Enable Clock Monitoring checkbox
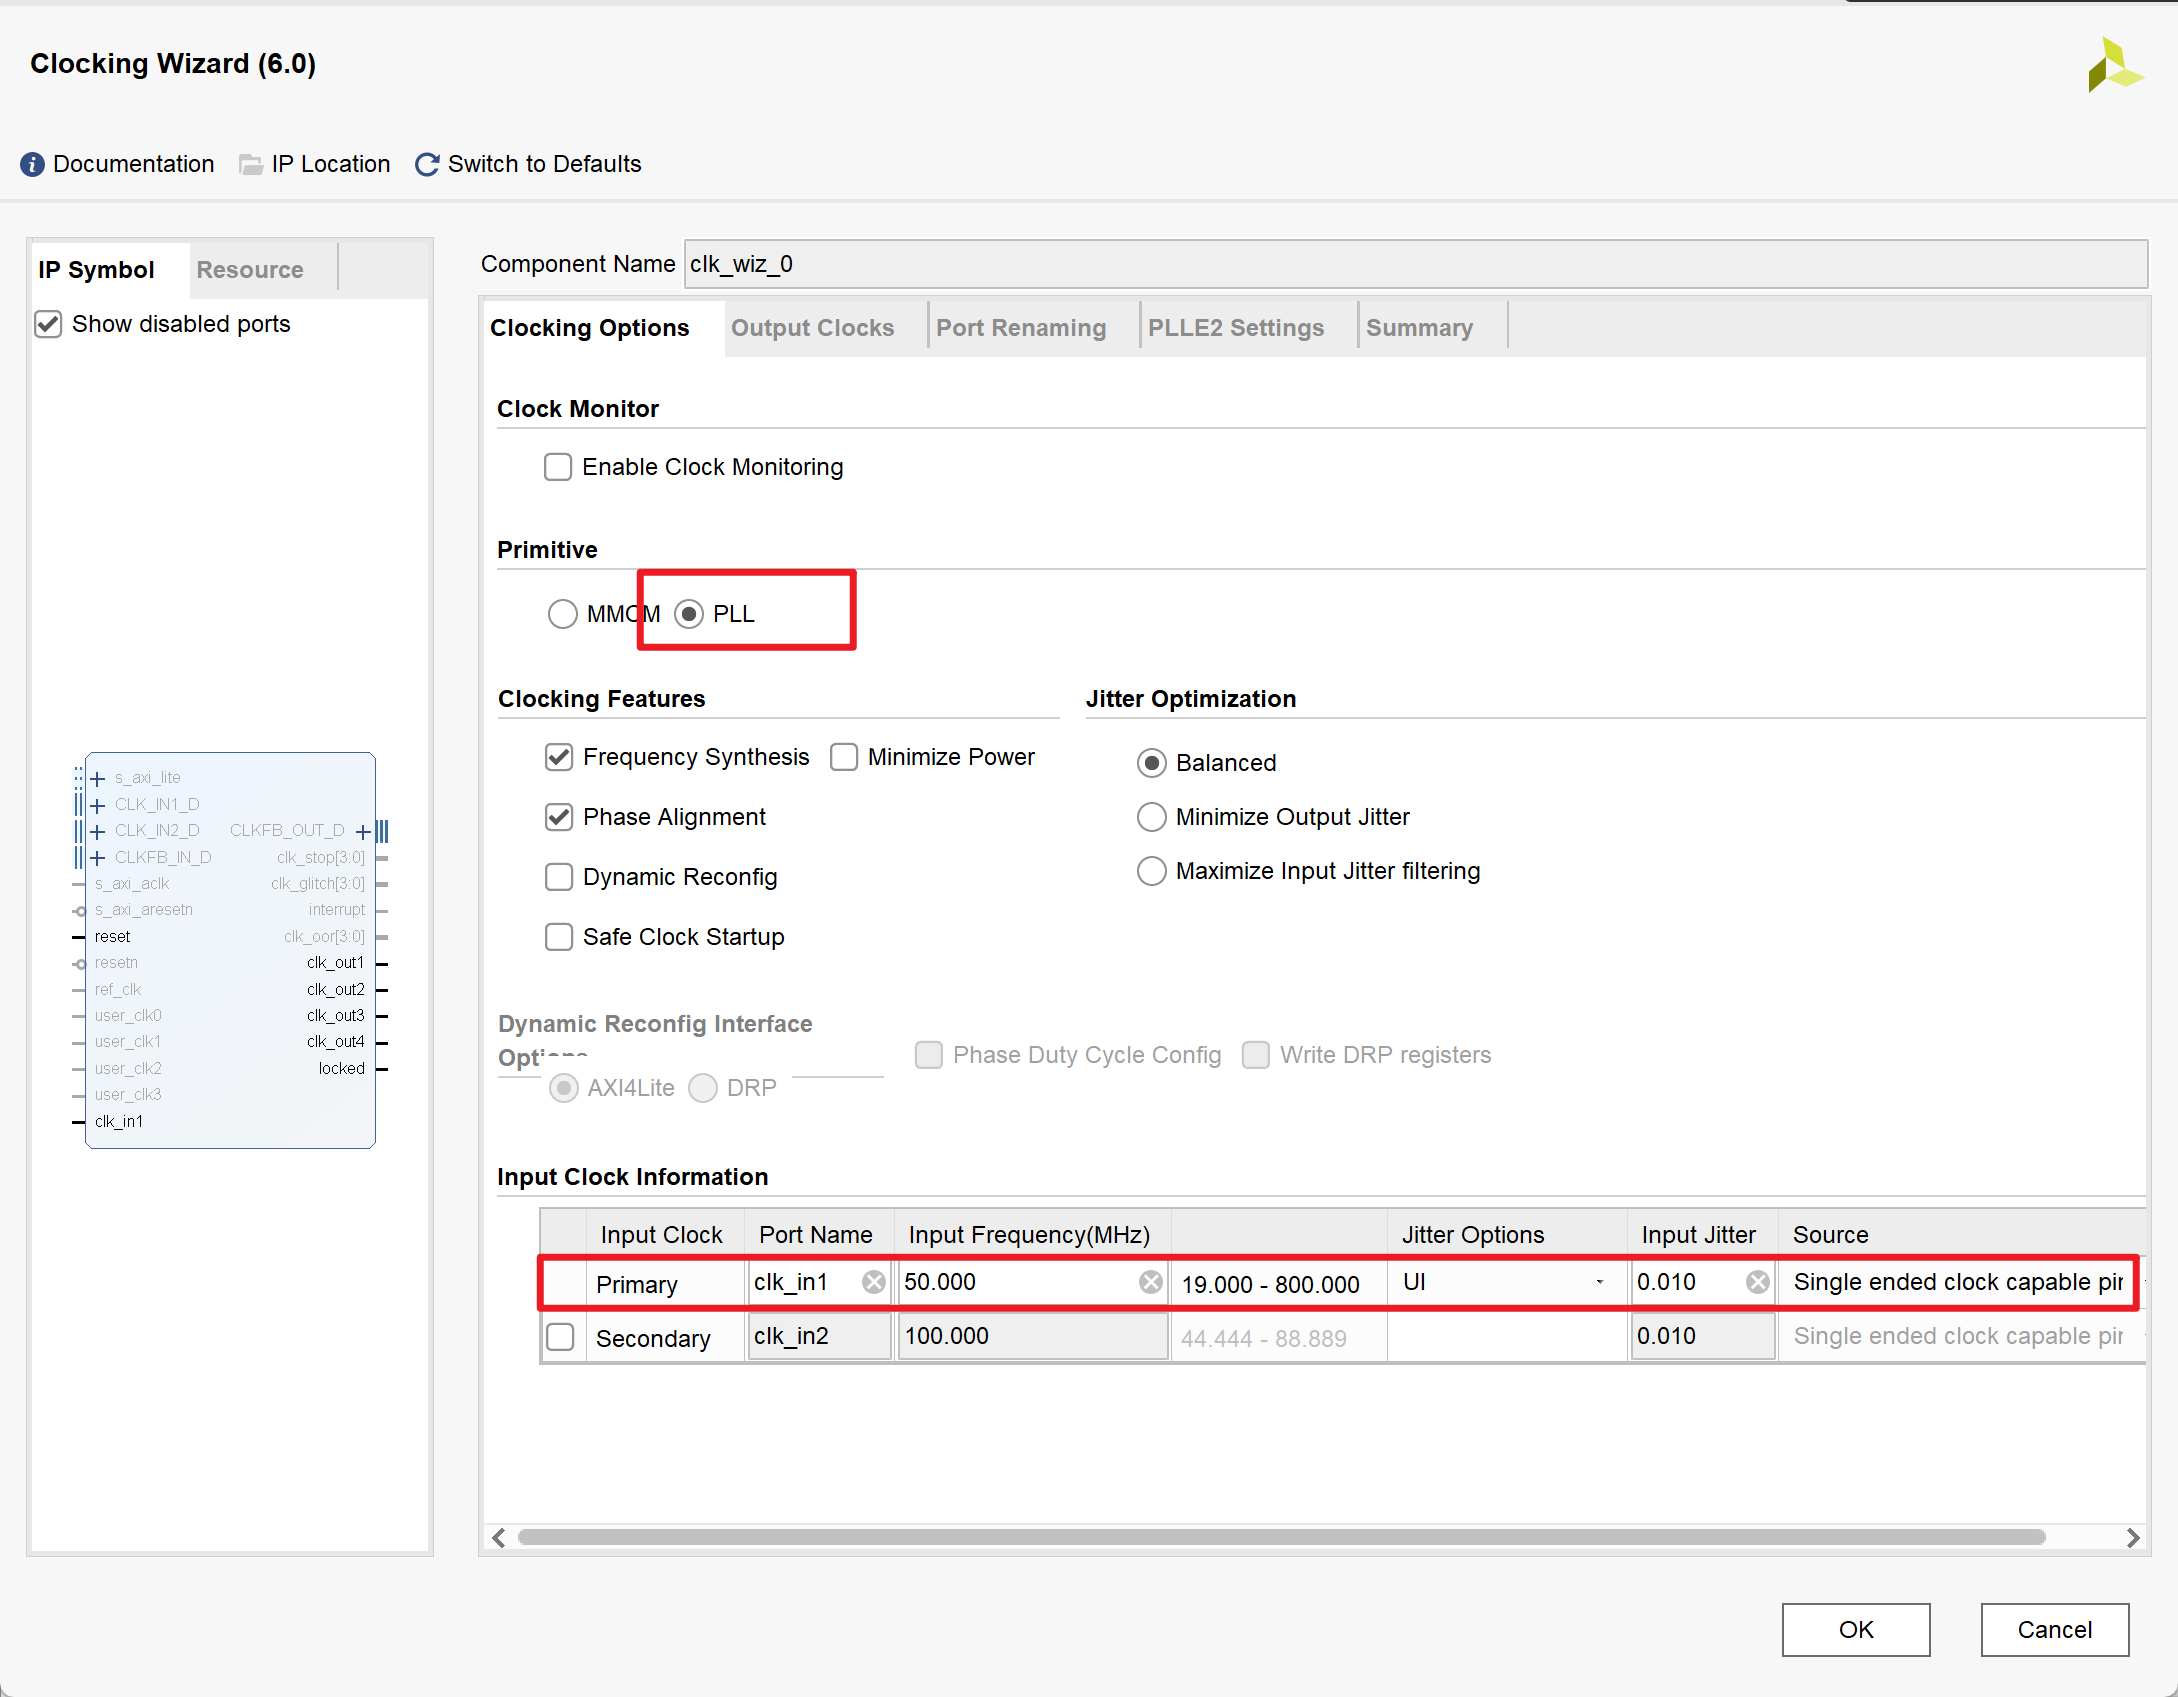This screenshot has width=2178, height=1697. point(558,467)
